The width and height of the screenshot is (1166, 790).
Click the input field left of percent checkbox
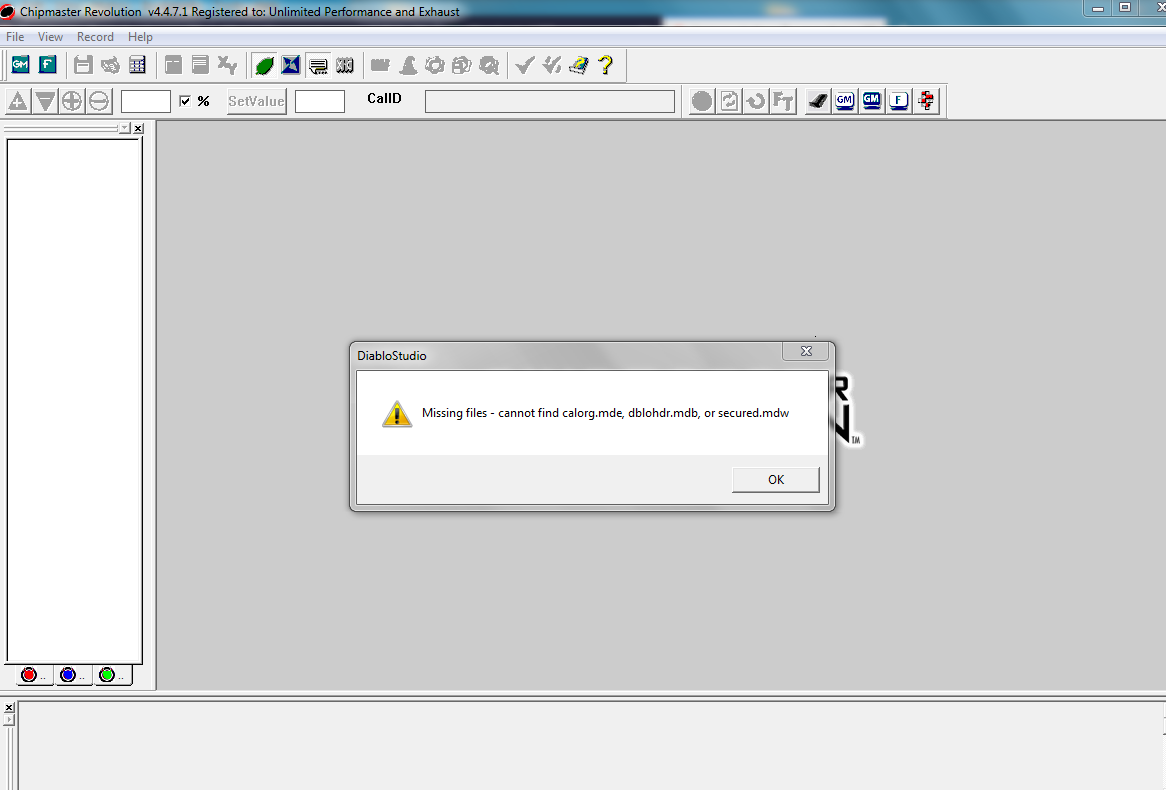146,101
